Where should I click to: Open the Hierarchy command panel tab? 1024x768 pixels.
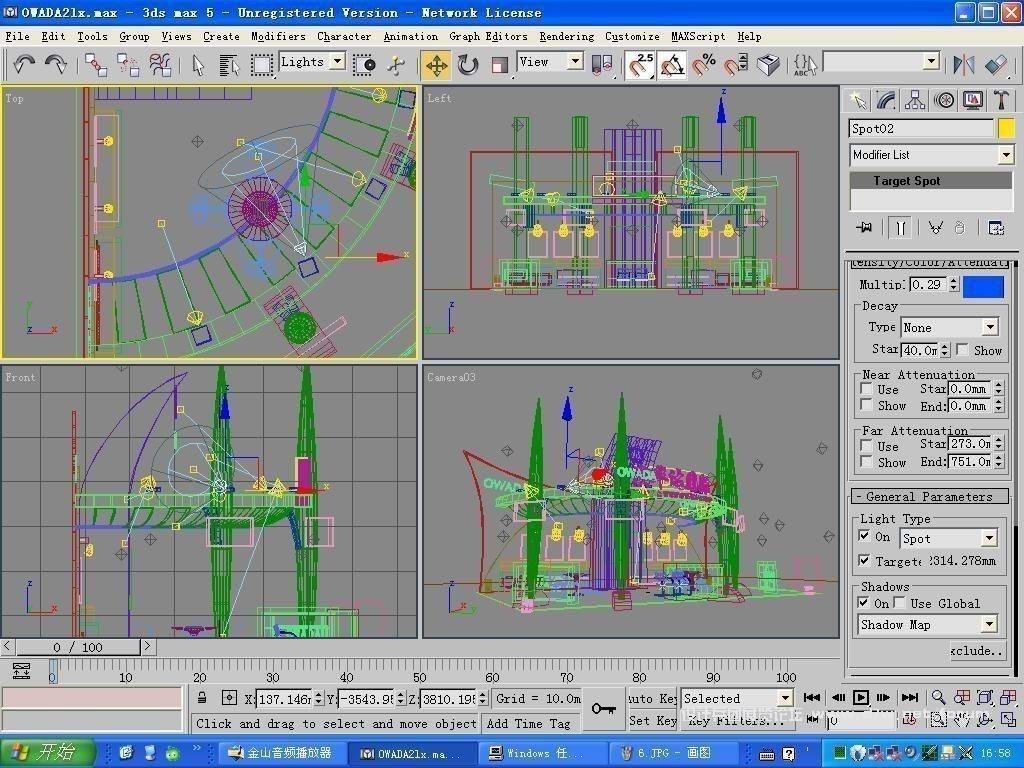coord(915,100)
